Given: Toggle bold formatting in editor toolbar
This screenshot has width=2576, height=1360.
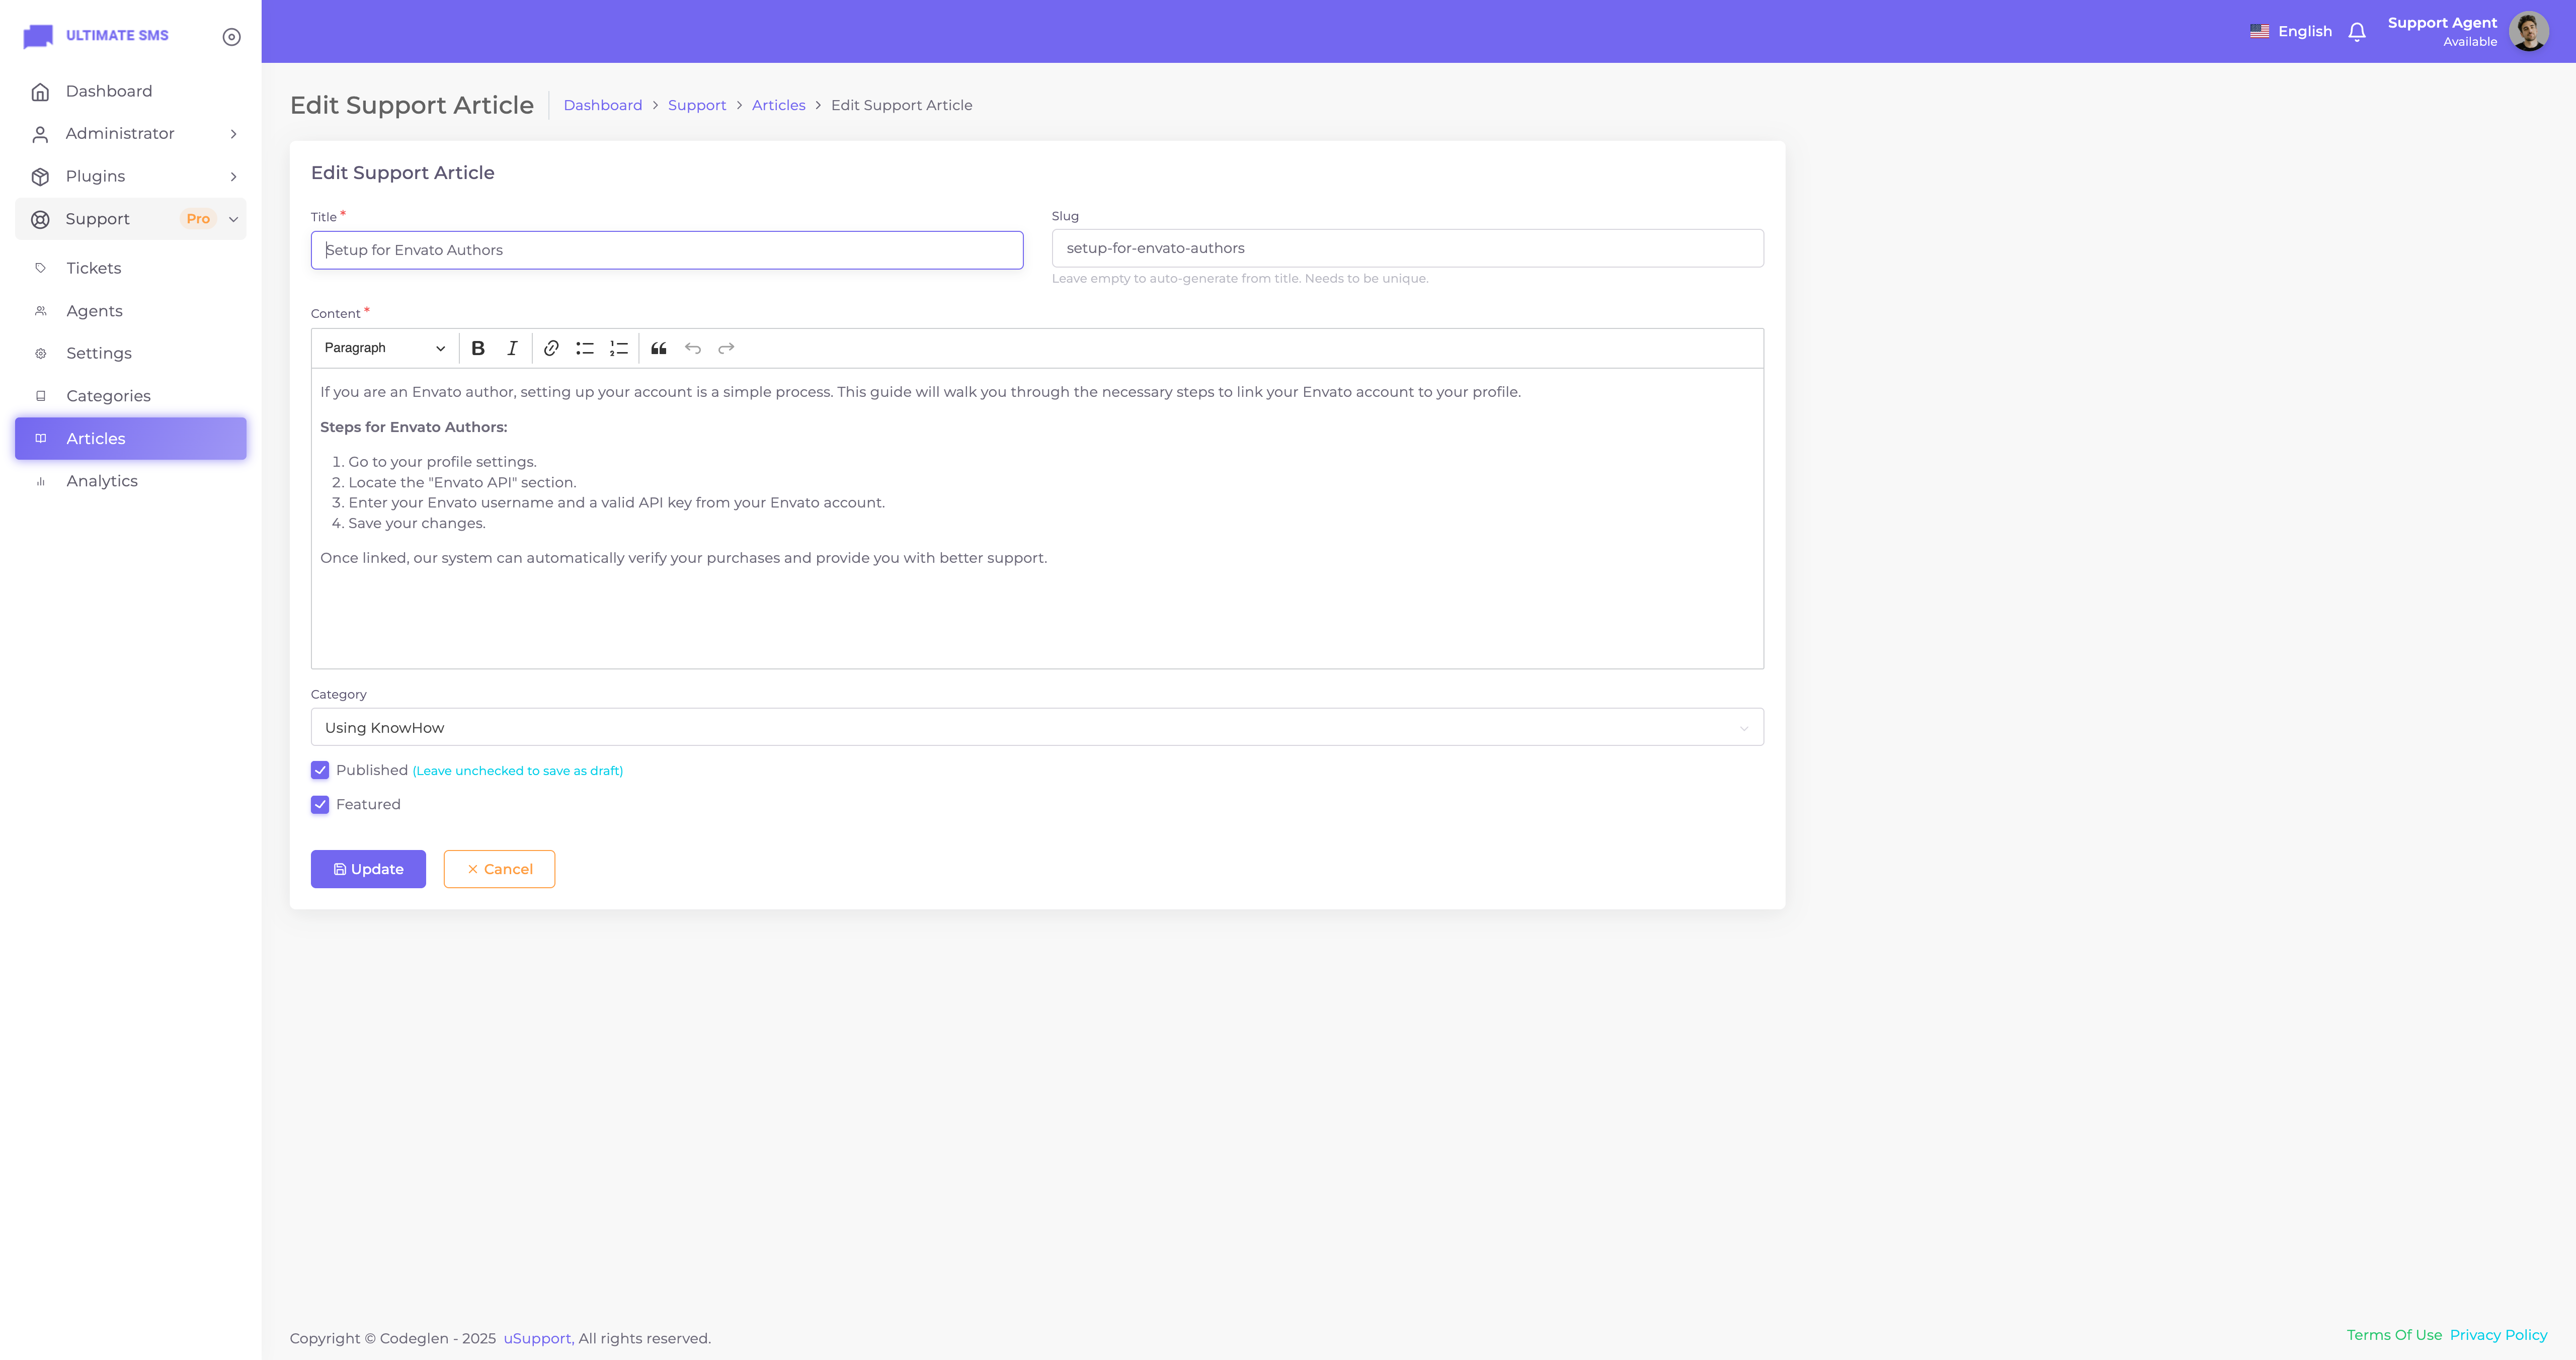Looking at the screenshot, I should click(478, 348).
